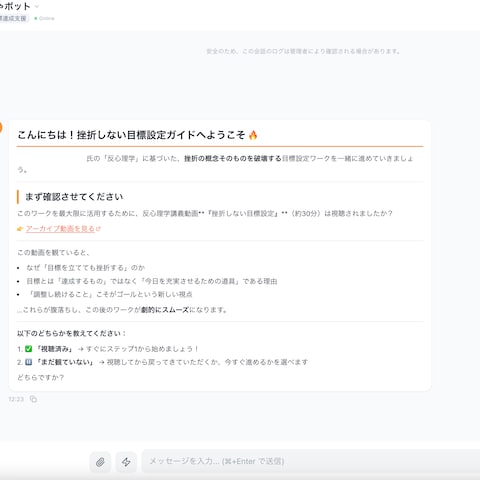Viewport: 480px width, 480px height.
Task: Open the lightning quick-actions button
Action: pos(126,462)
